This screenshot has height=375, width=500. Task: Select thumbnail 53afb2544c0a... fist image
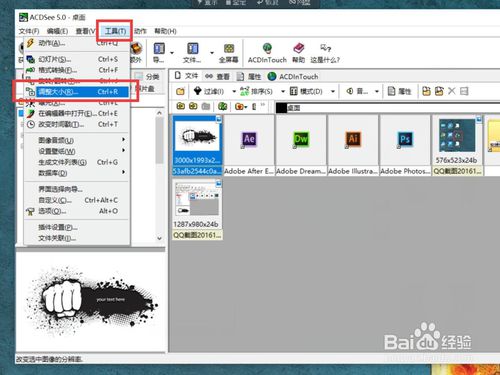point(197,145)
